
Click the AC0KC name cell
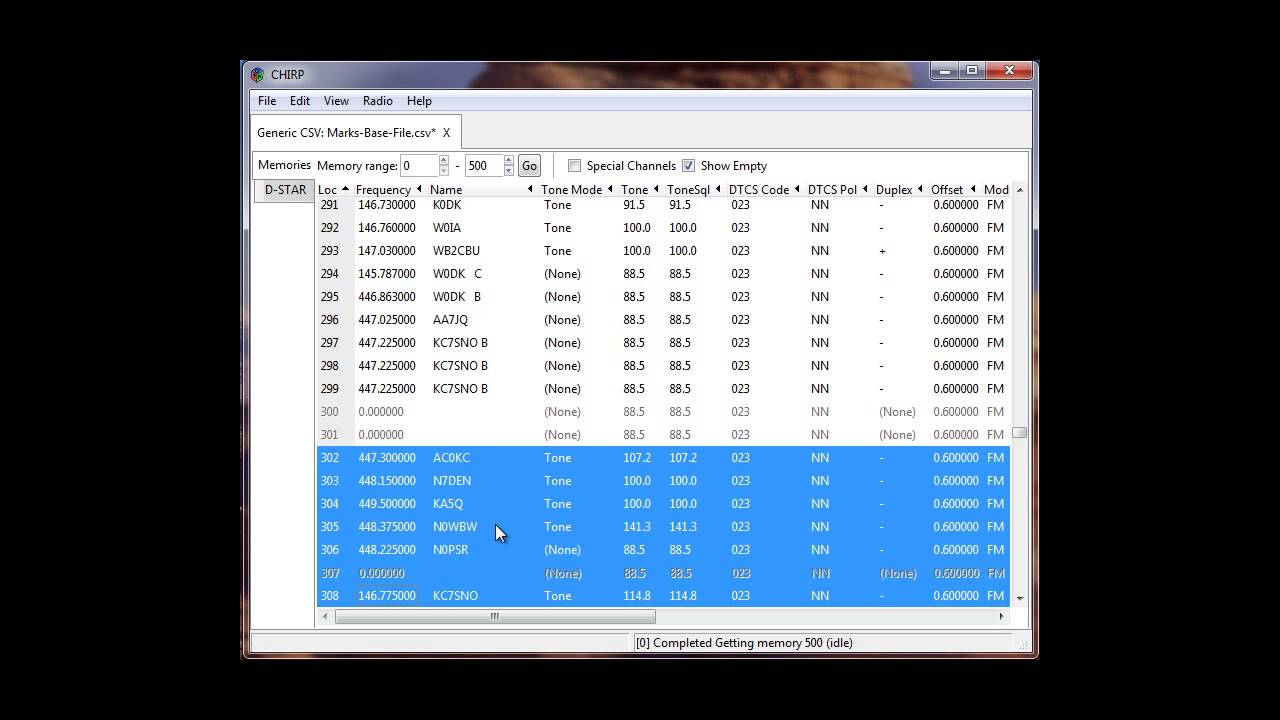point(451,458)
